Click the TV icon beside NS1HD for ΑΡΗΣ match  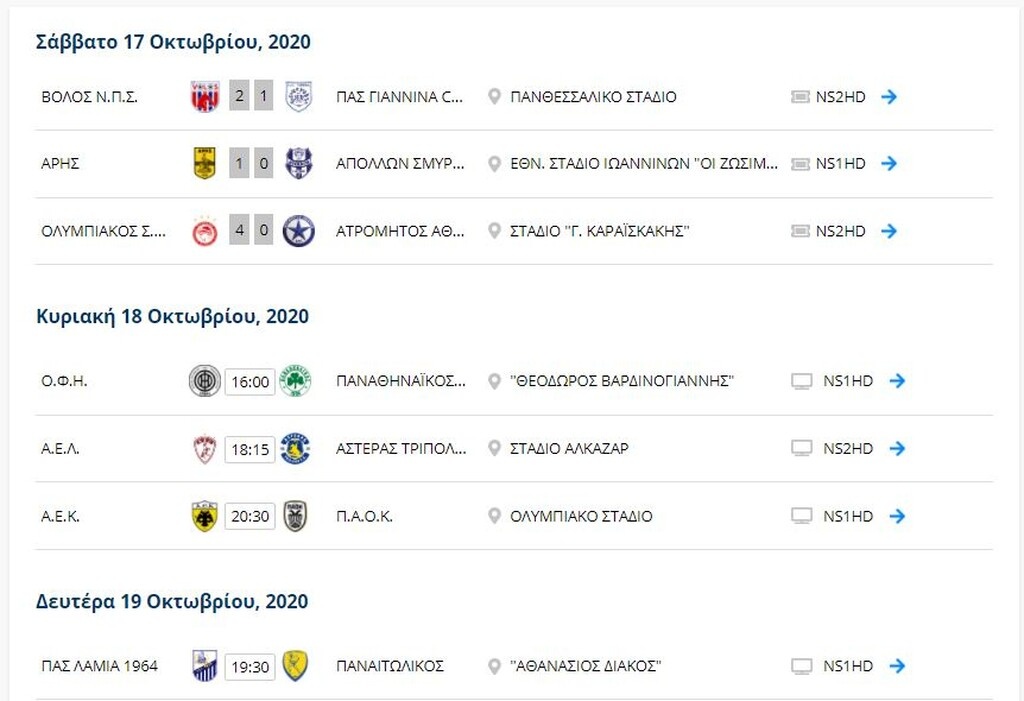[x=799, y=164]
